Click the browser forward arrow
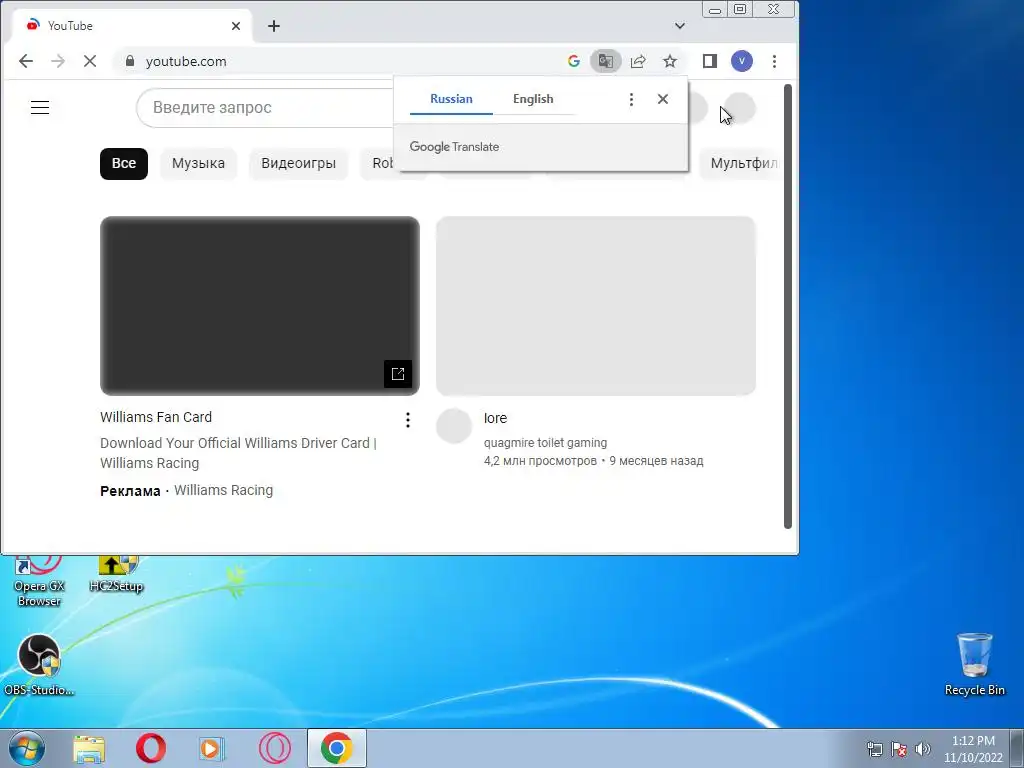The image size is (1024, 768). pyautogui.click(x=58, y=61)
